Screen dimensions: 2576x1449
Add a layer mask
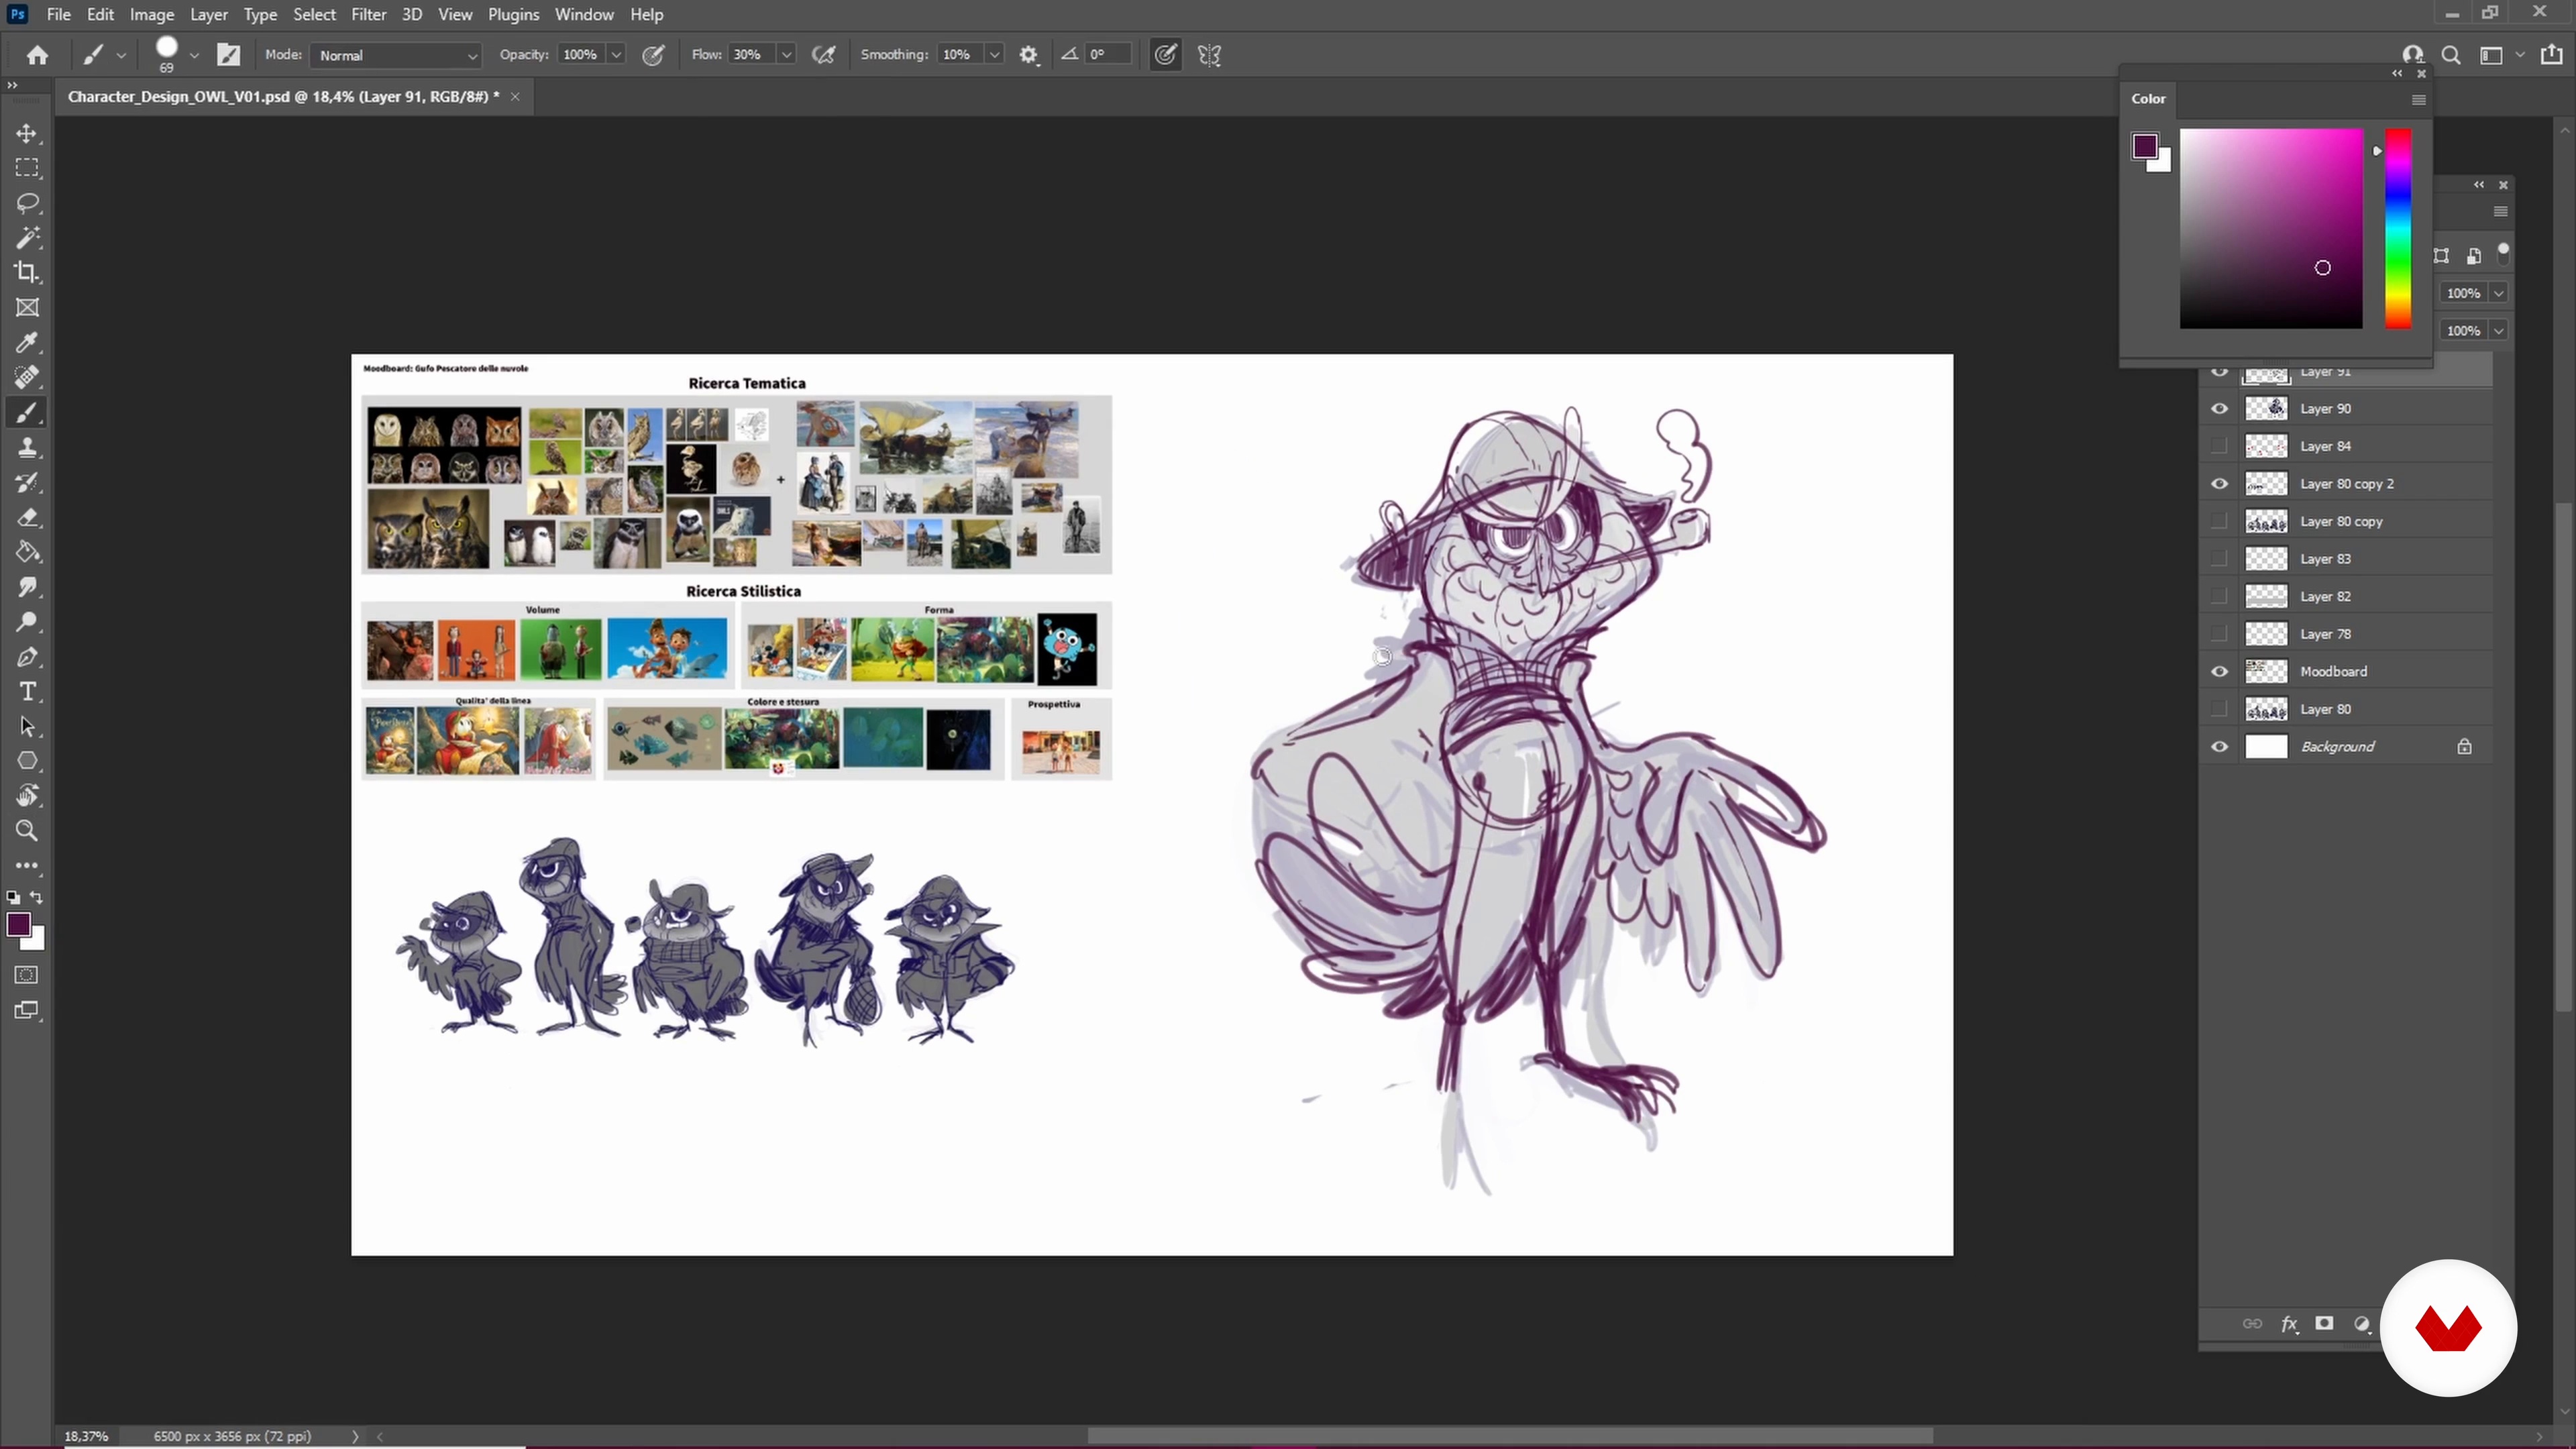pyautogui.click(x=2324, y=1324)
